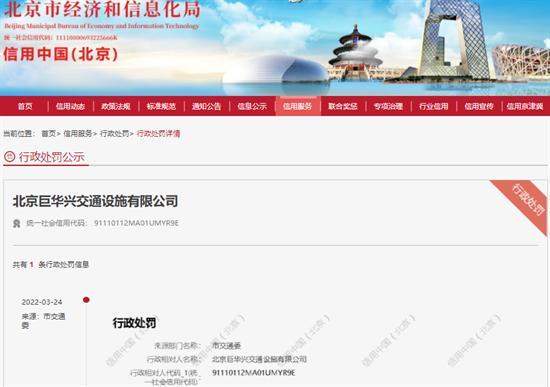Open 通知公告 navigation item
Viewport: 550px width, 387px height.
coord(206,106)
